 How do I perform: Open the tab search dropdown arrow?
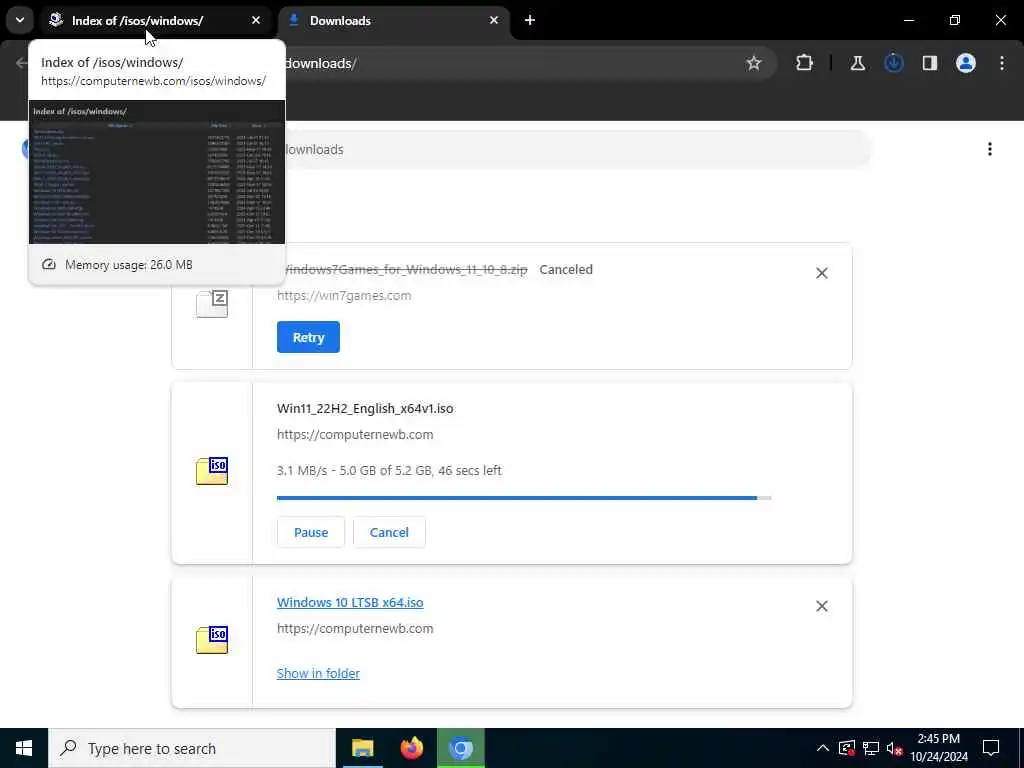[20, 20]
